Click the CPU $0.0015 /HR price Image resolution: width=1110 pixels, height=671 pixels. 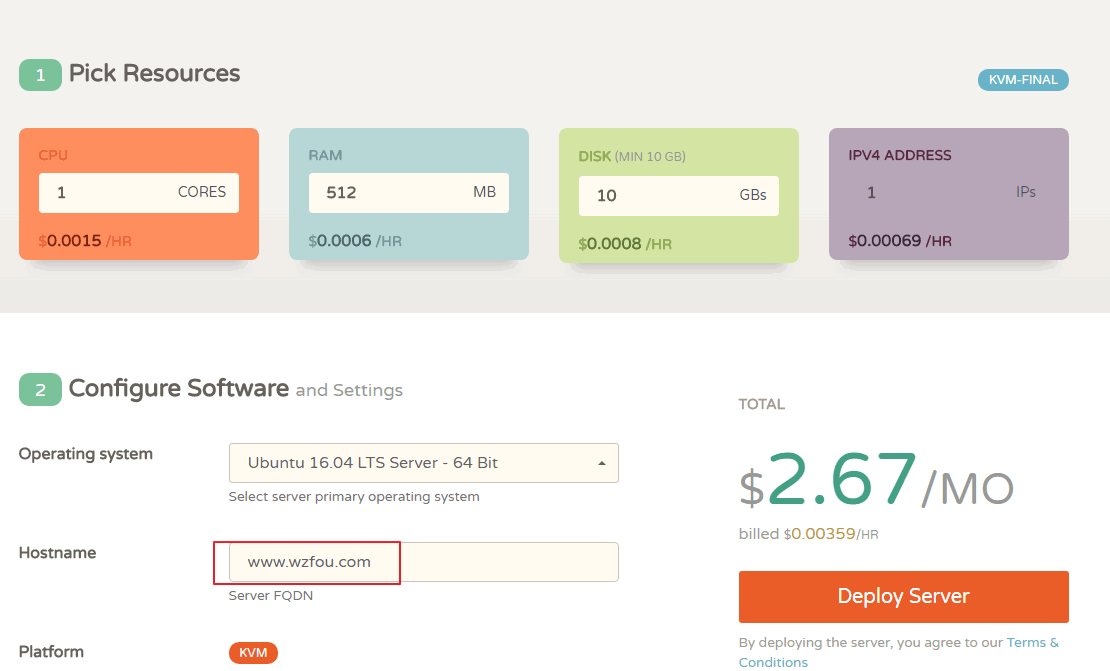pos(84,241)
